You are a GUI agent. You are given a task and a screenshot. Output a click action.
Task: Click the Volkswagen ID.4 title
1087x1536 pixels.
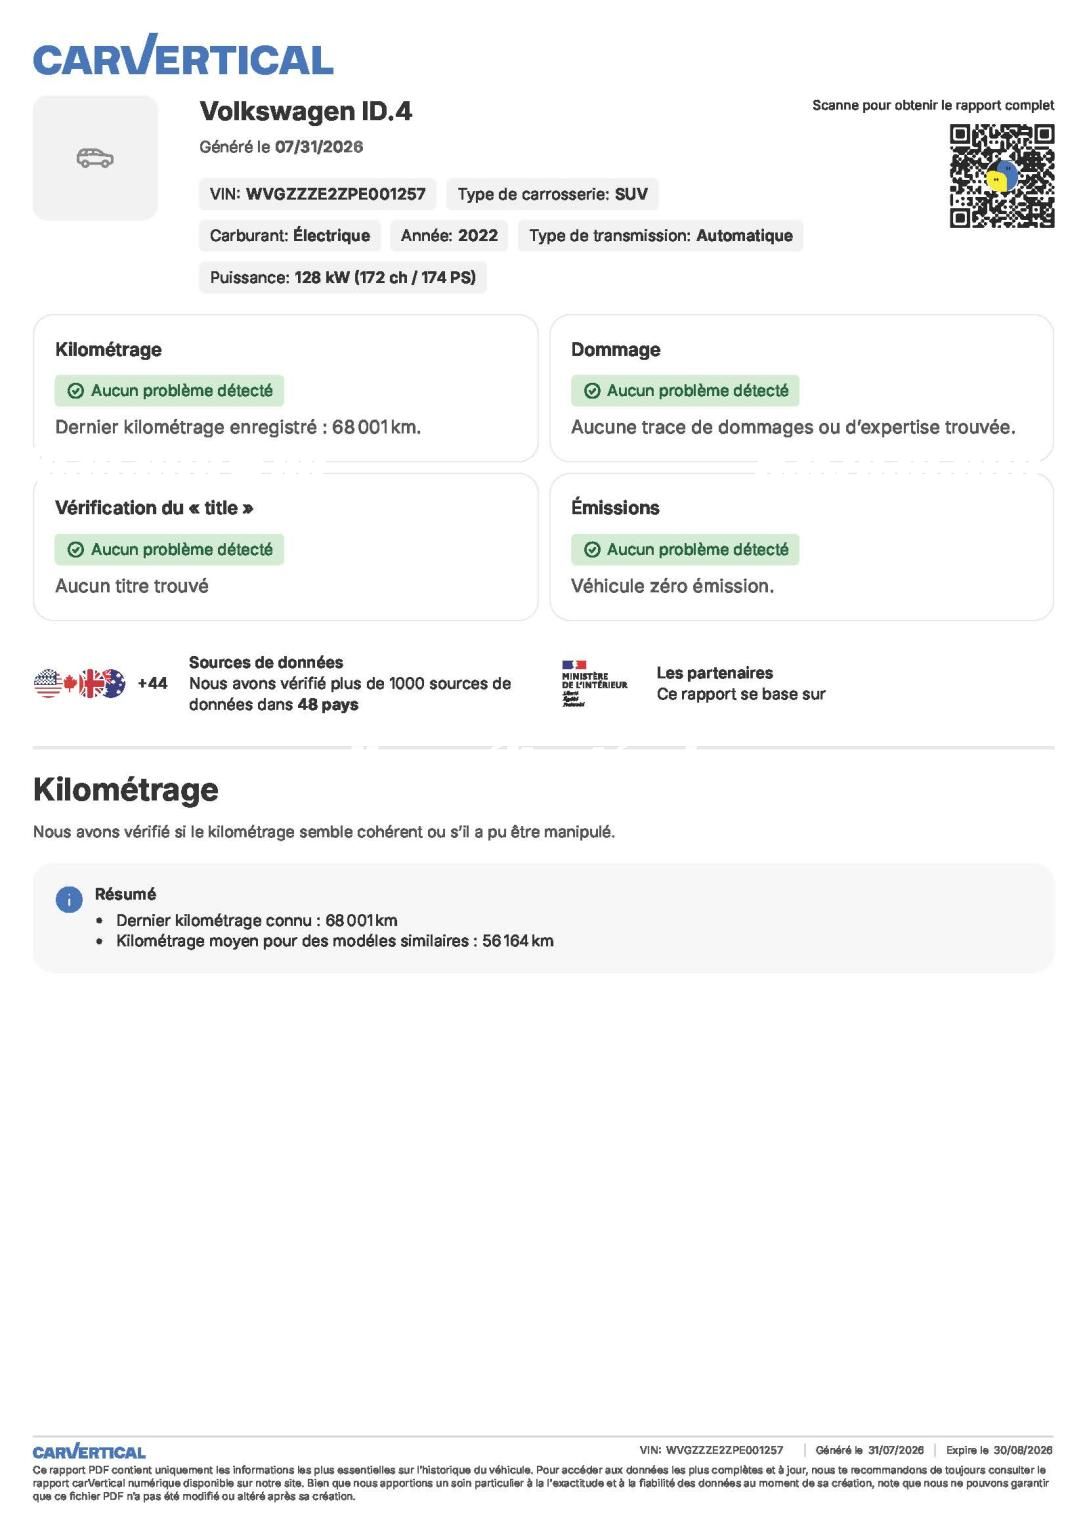tap(306, 111)
